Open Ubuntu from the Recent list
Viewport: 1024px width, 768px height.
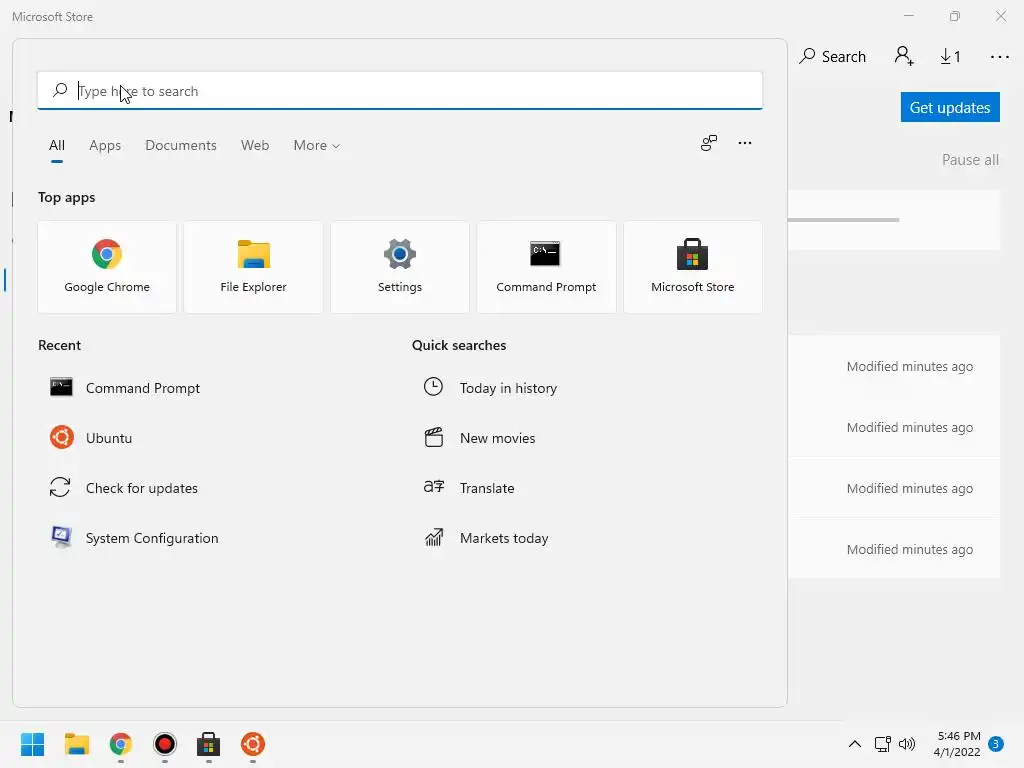(x=91, y=438)
